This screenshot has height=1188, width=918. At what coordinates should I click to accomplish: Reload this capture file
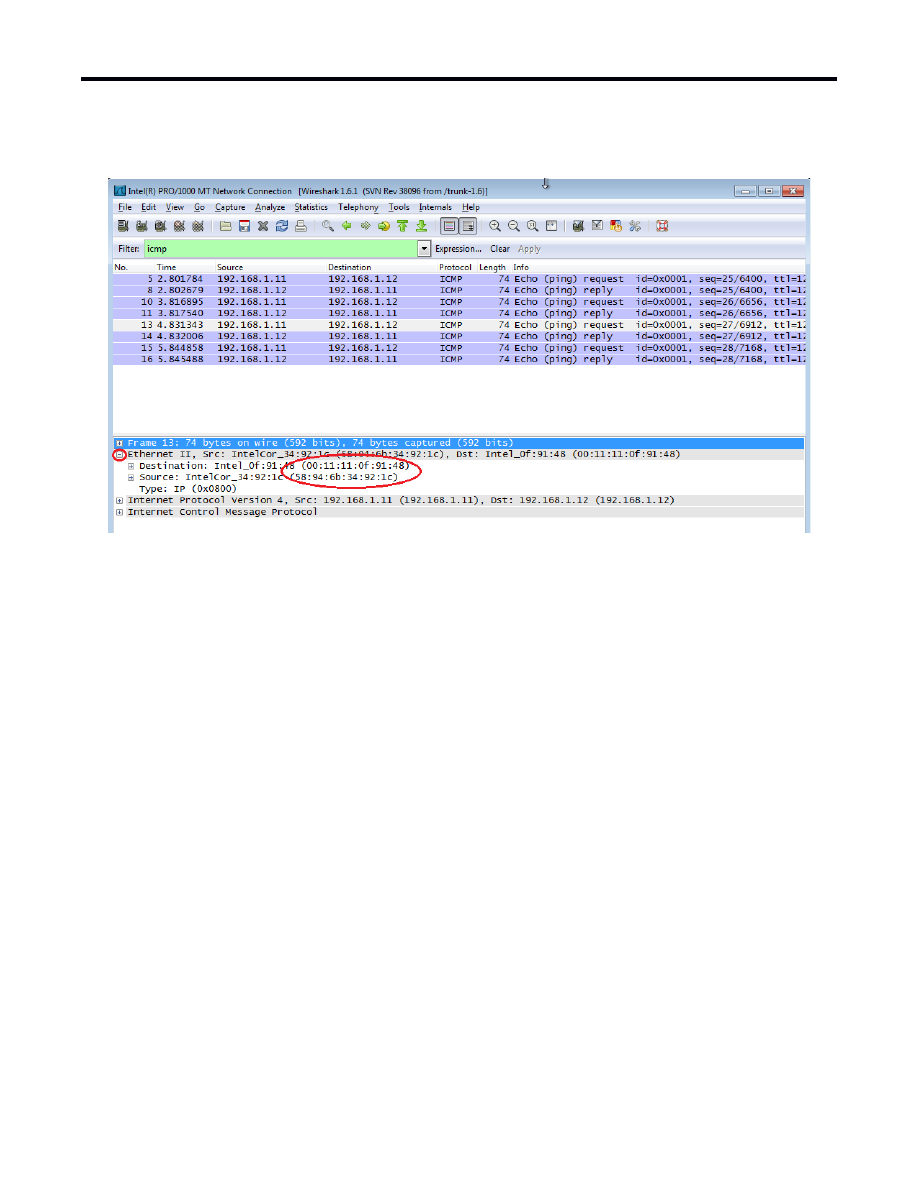(x=282, y=226)
